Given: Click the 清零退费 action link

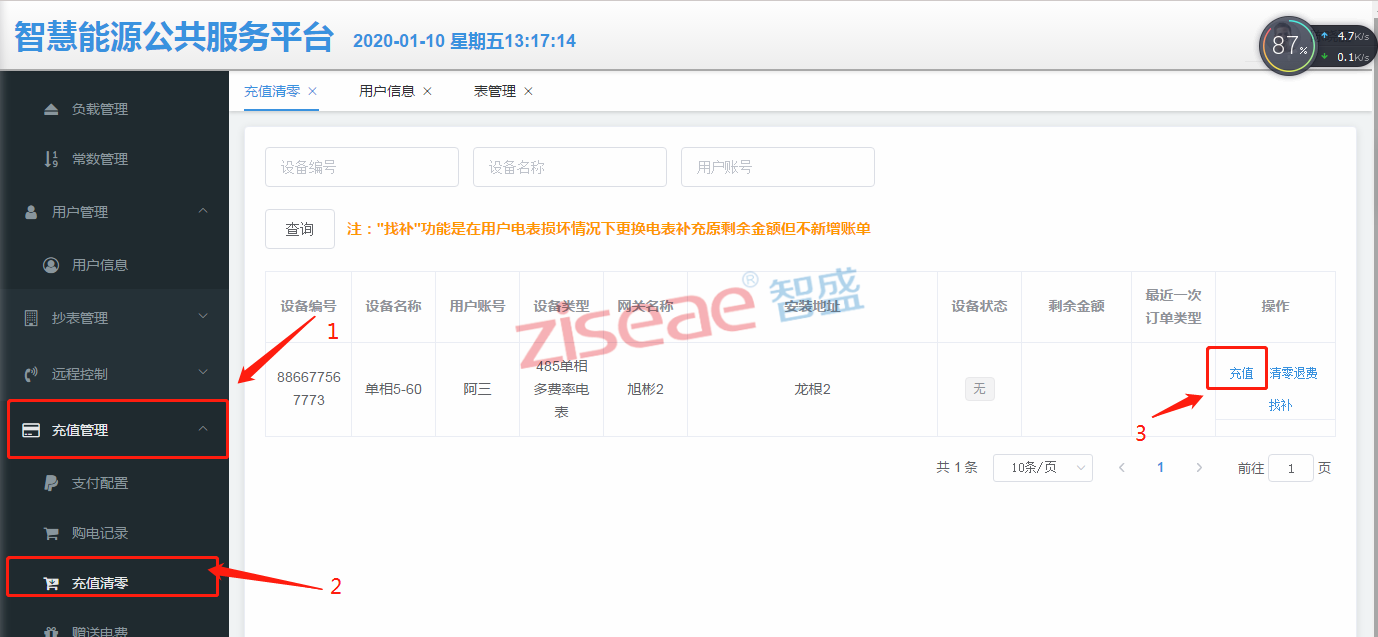Looking at the screenshot, I should click(x=1293, y=373).
